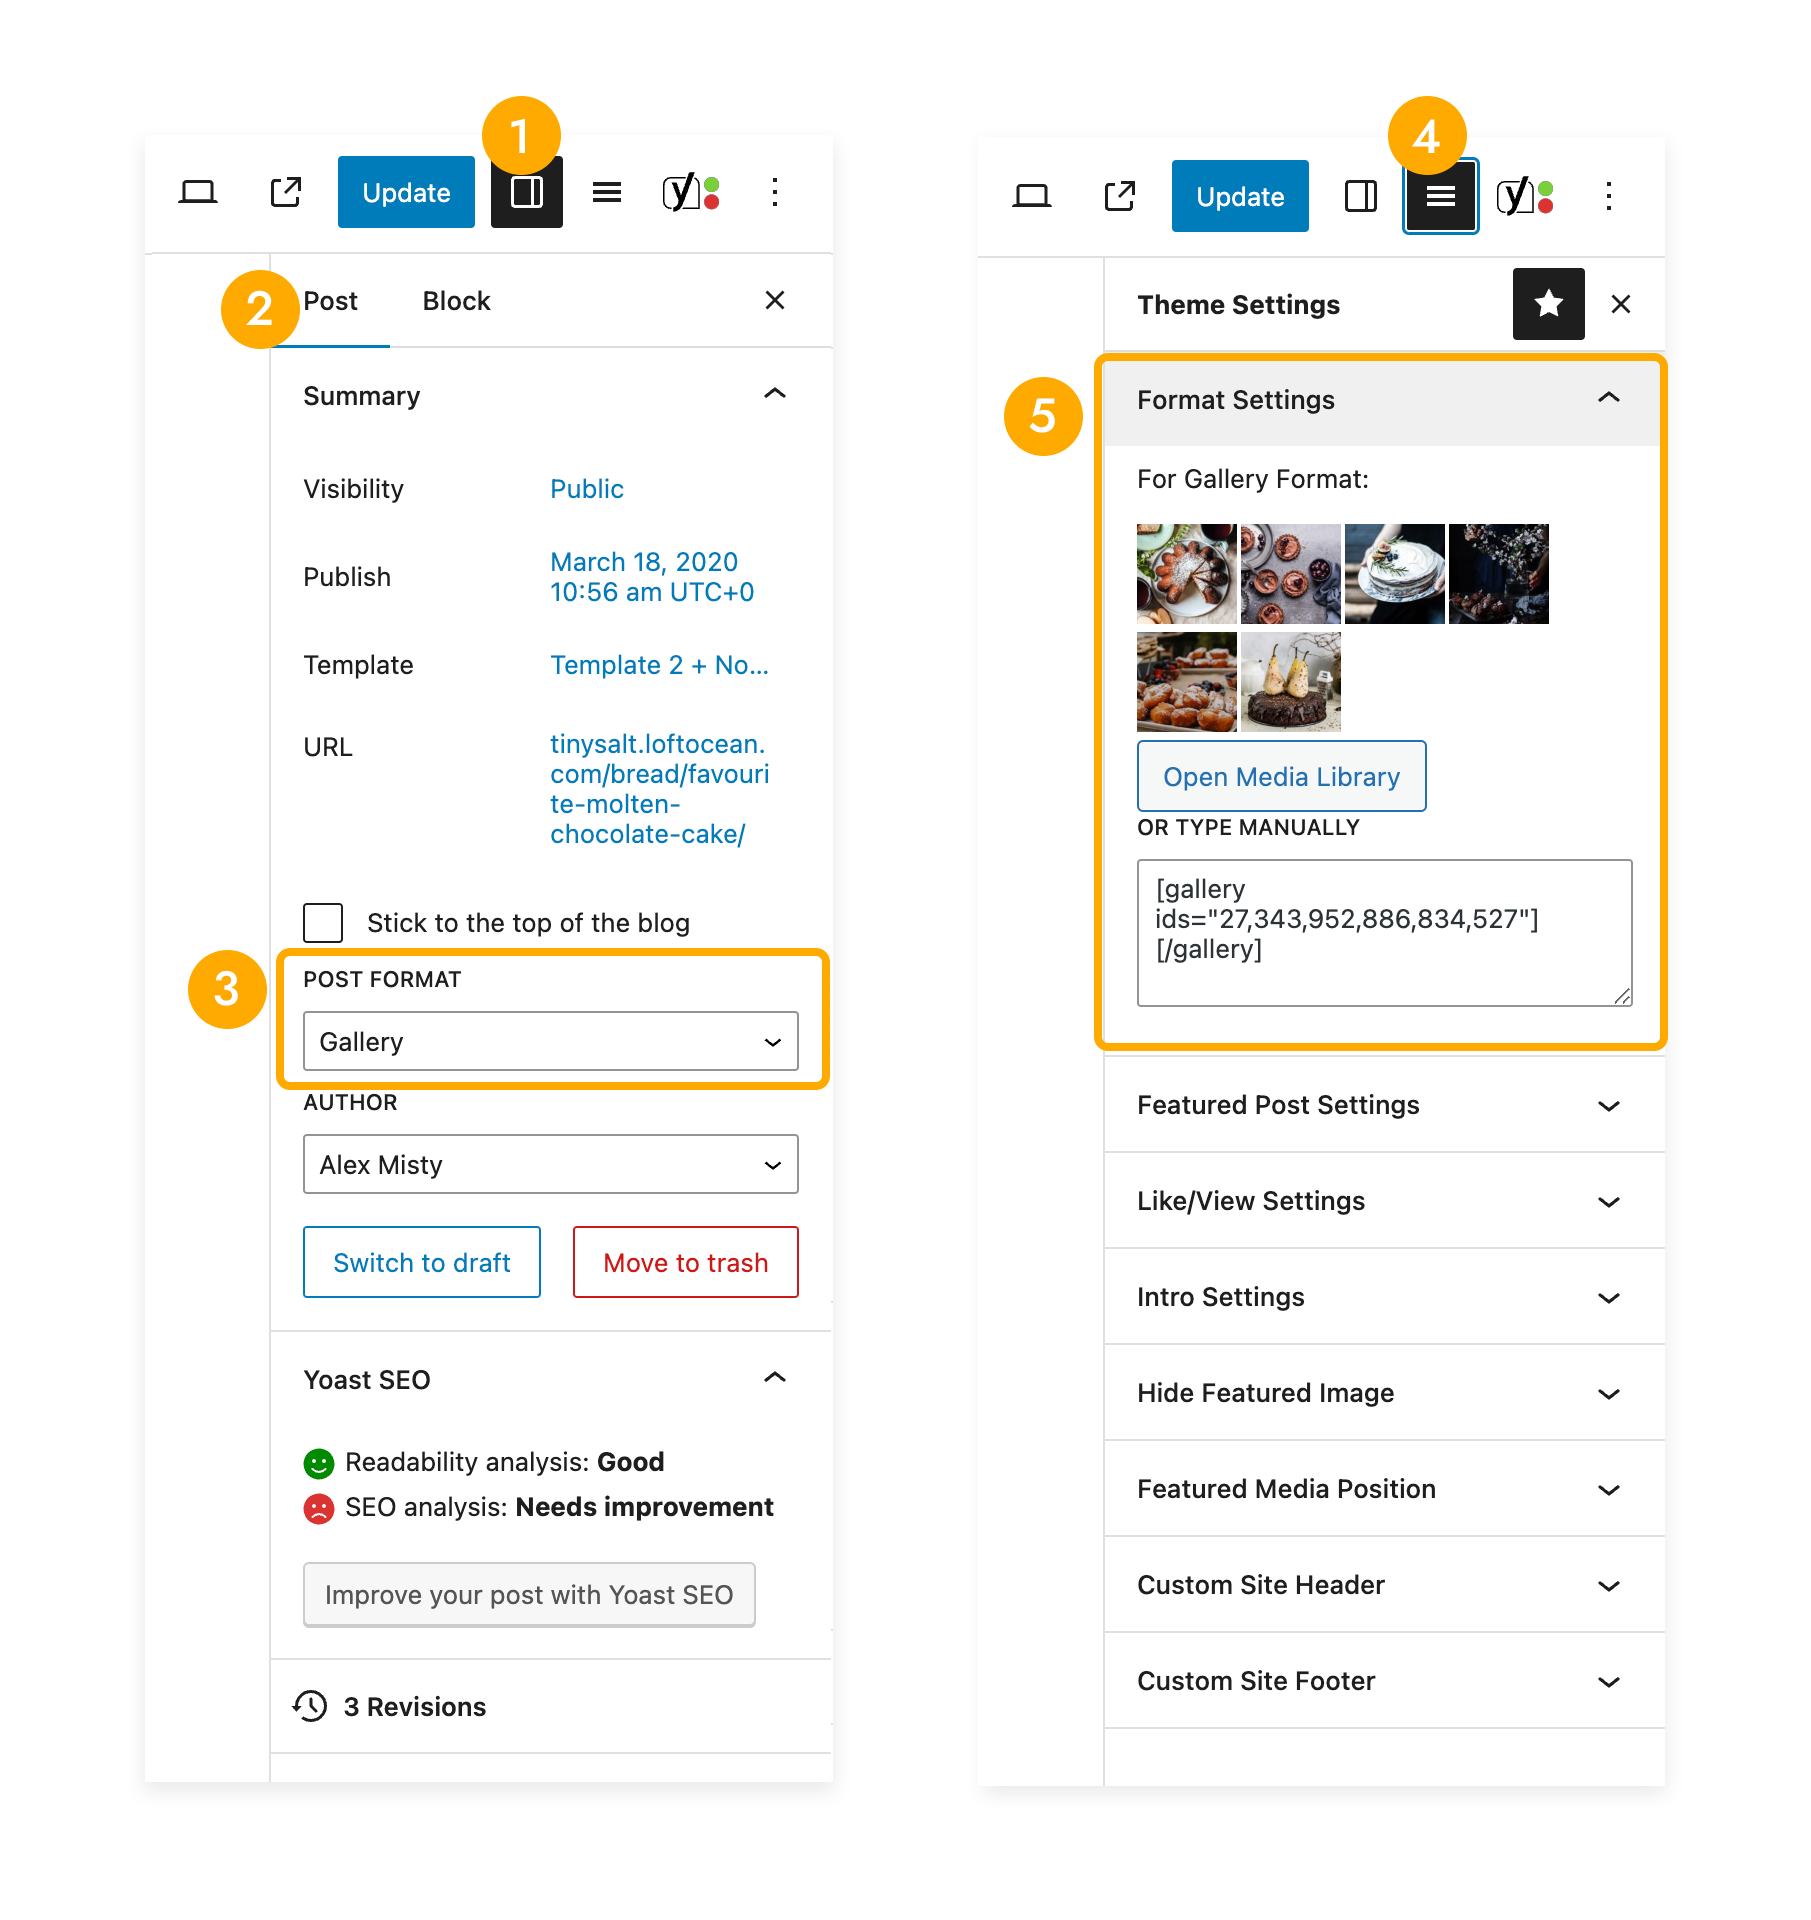Enable Stick to the top of the blog
Screen dimensions: 1811x1920
tap(323, 922)
